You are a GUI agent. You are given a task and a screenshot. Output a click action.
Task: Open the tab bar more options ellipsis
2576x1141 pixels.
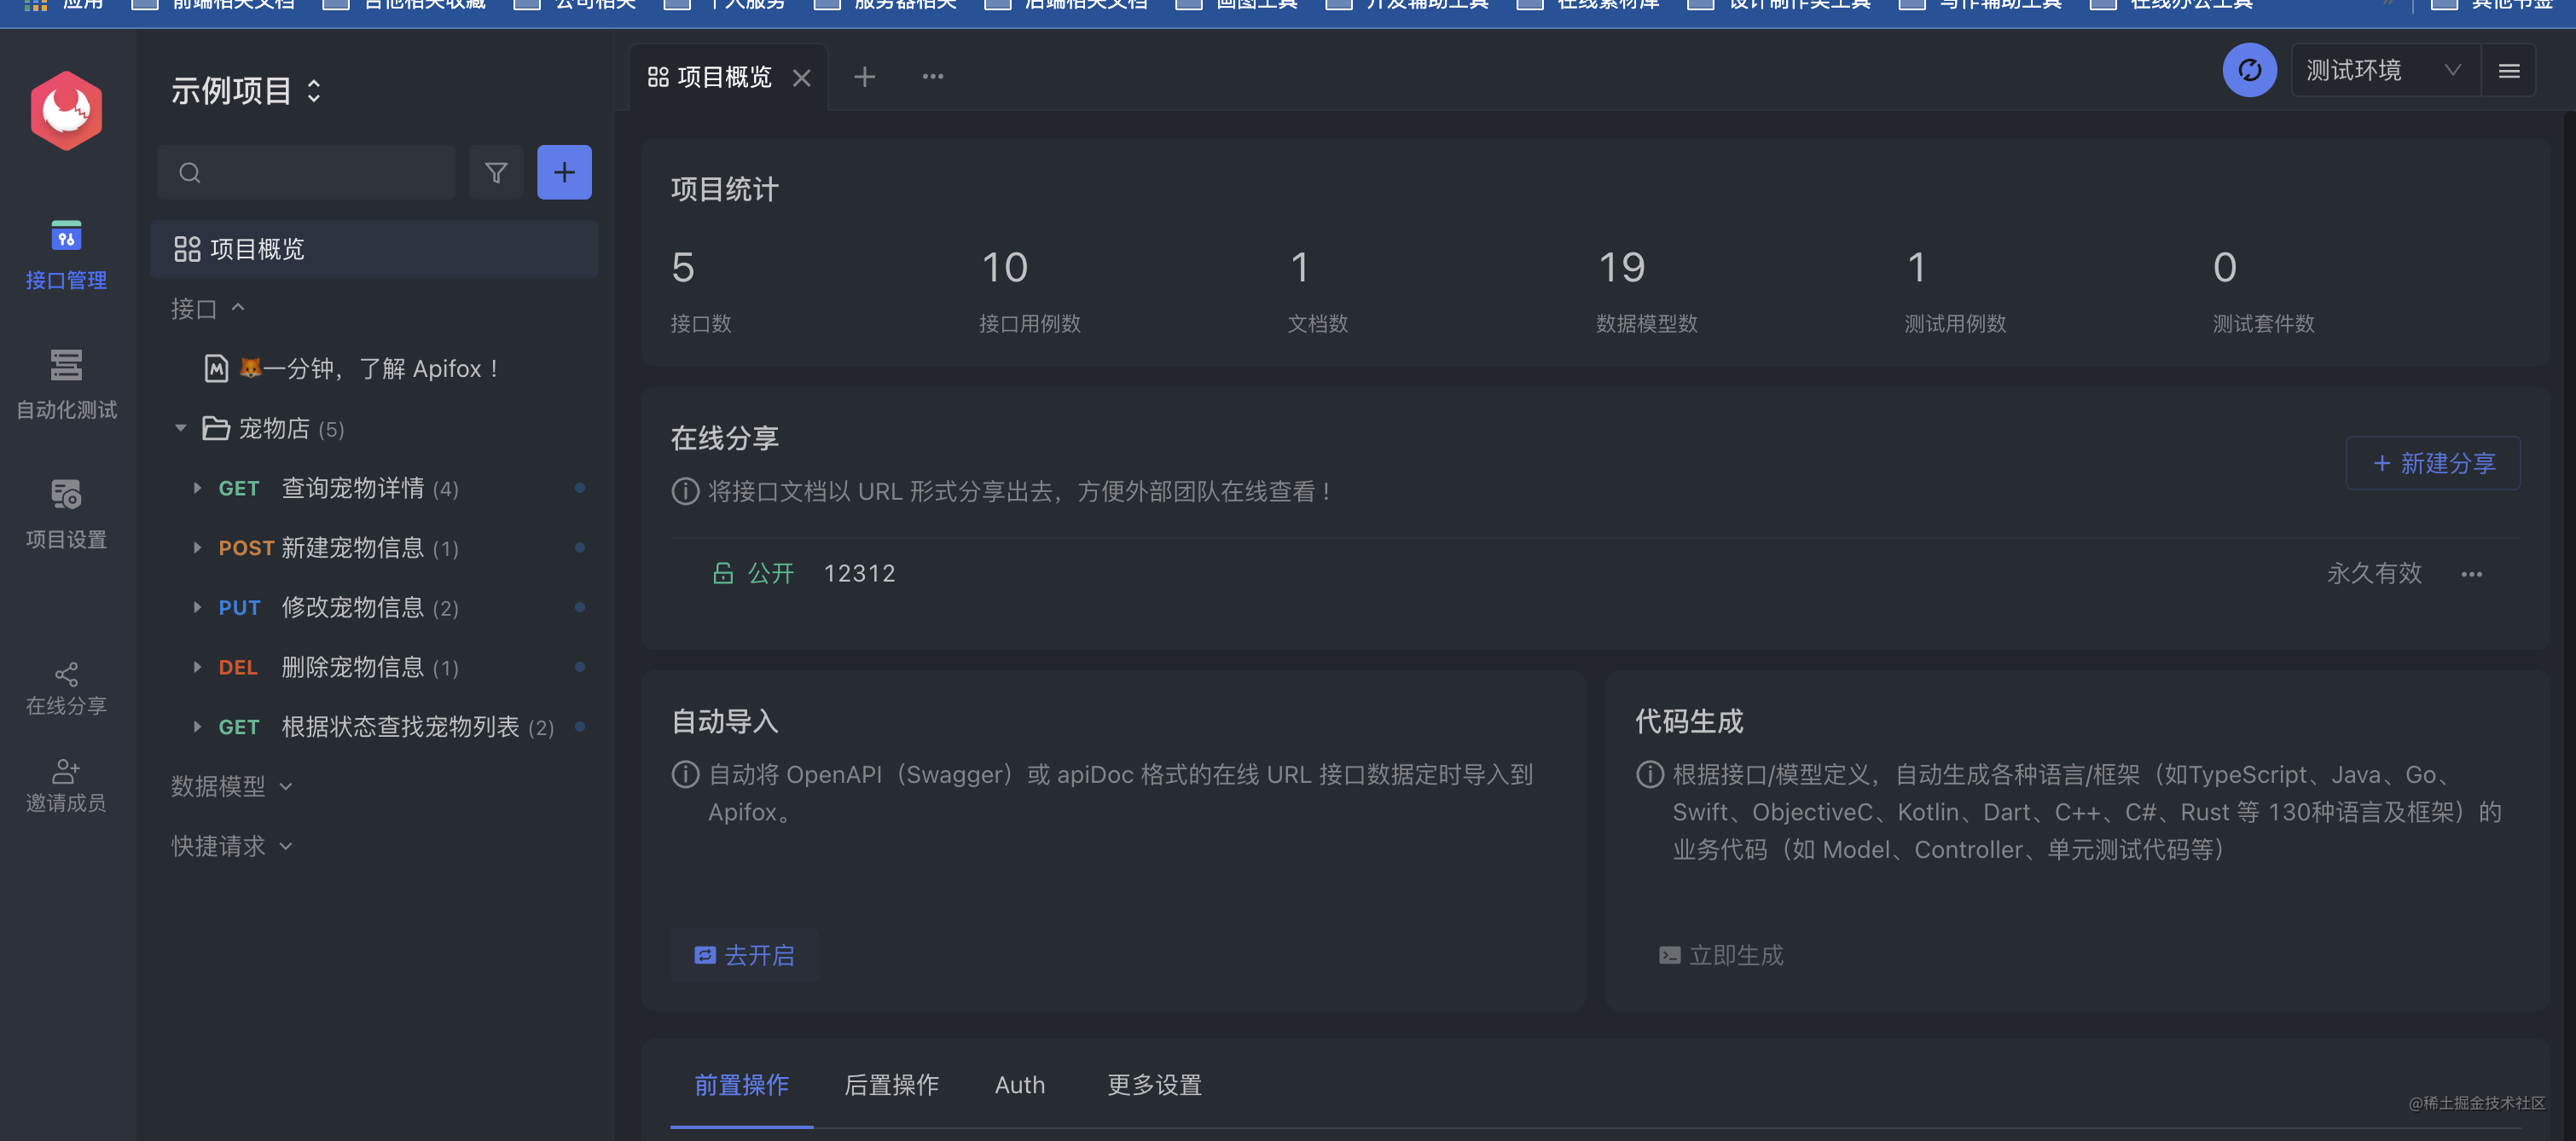932,77
